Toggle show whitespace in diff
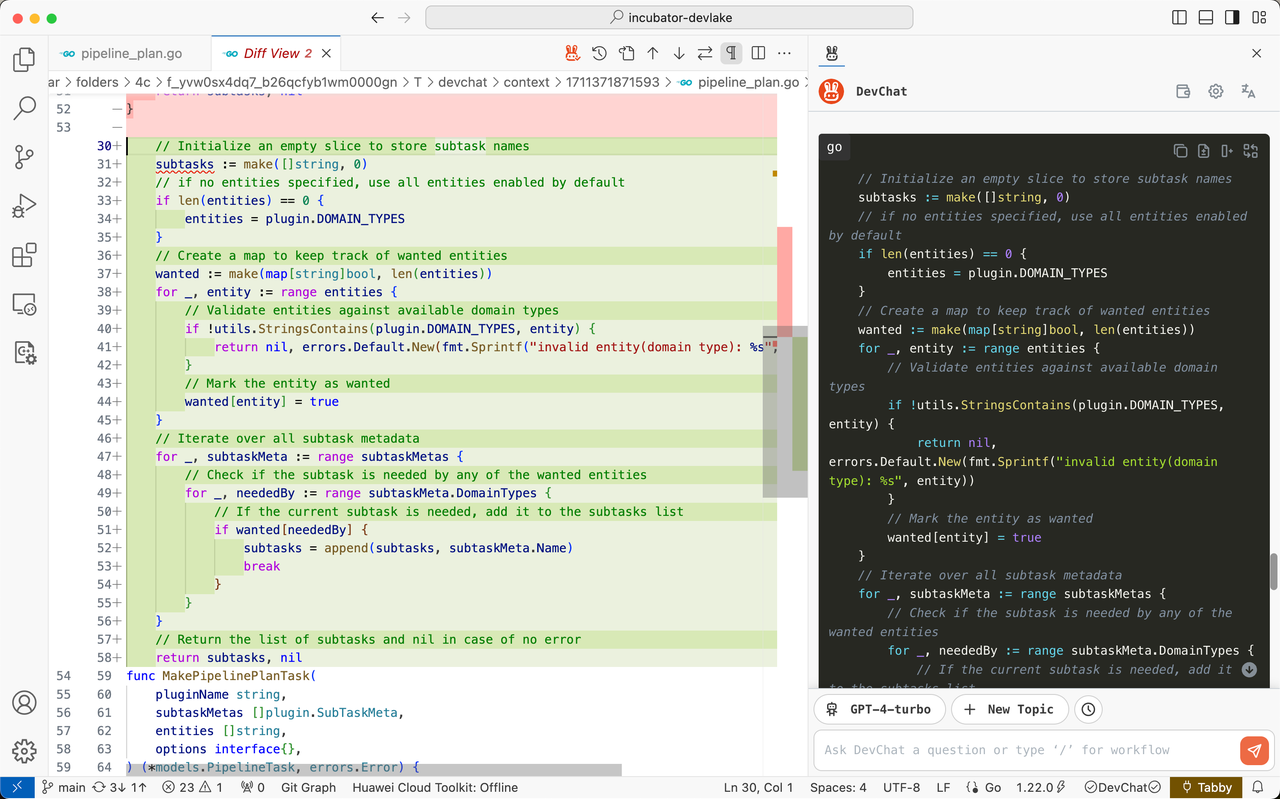 click(732, 53)
